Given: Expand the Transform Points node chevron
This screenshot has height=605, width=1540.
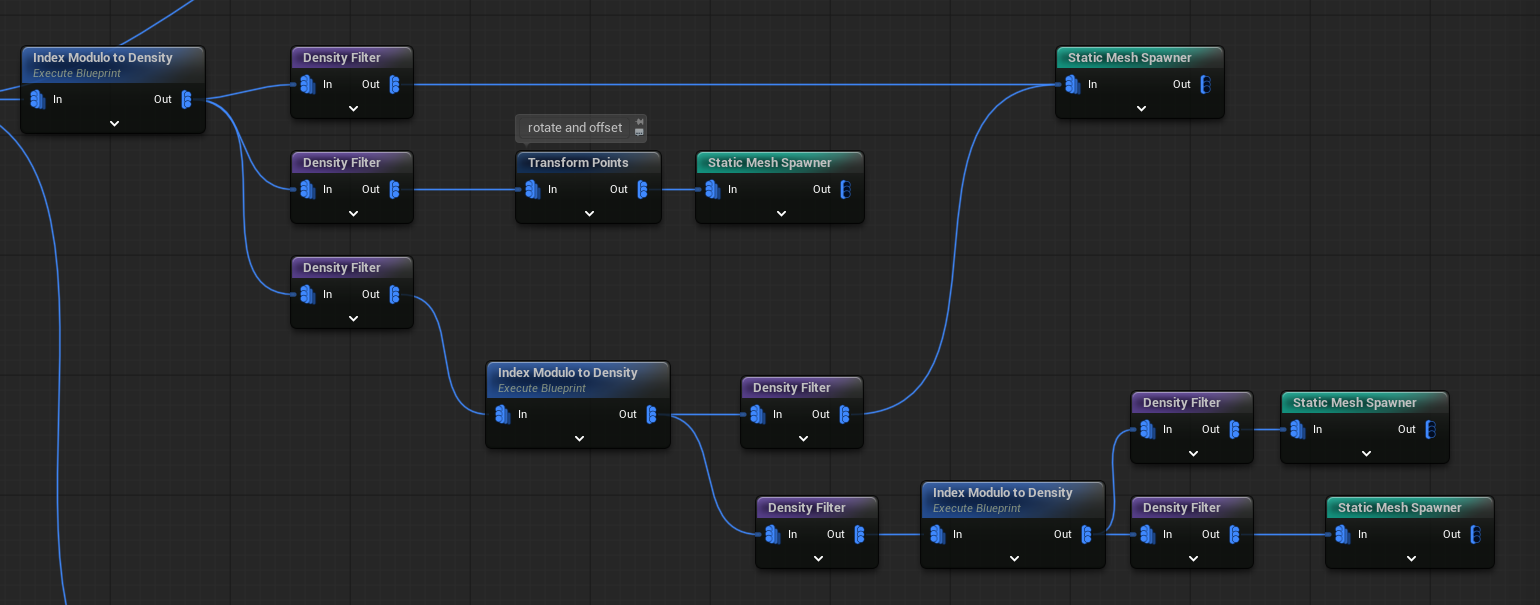Looking at the screenshot, I should 589,213.
